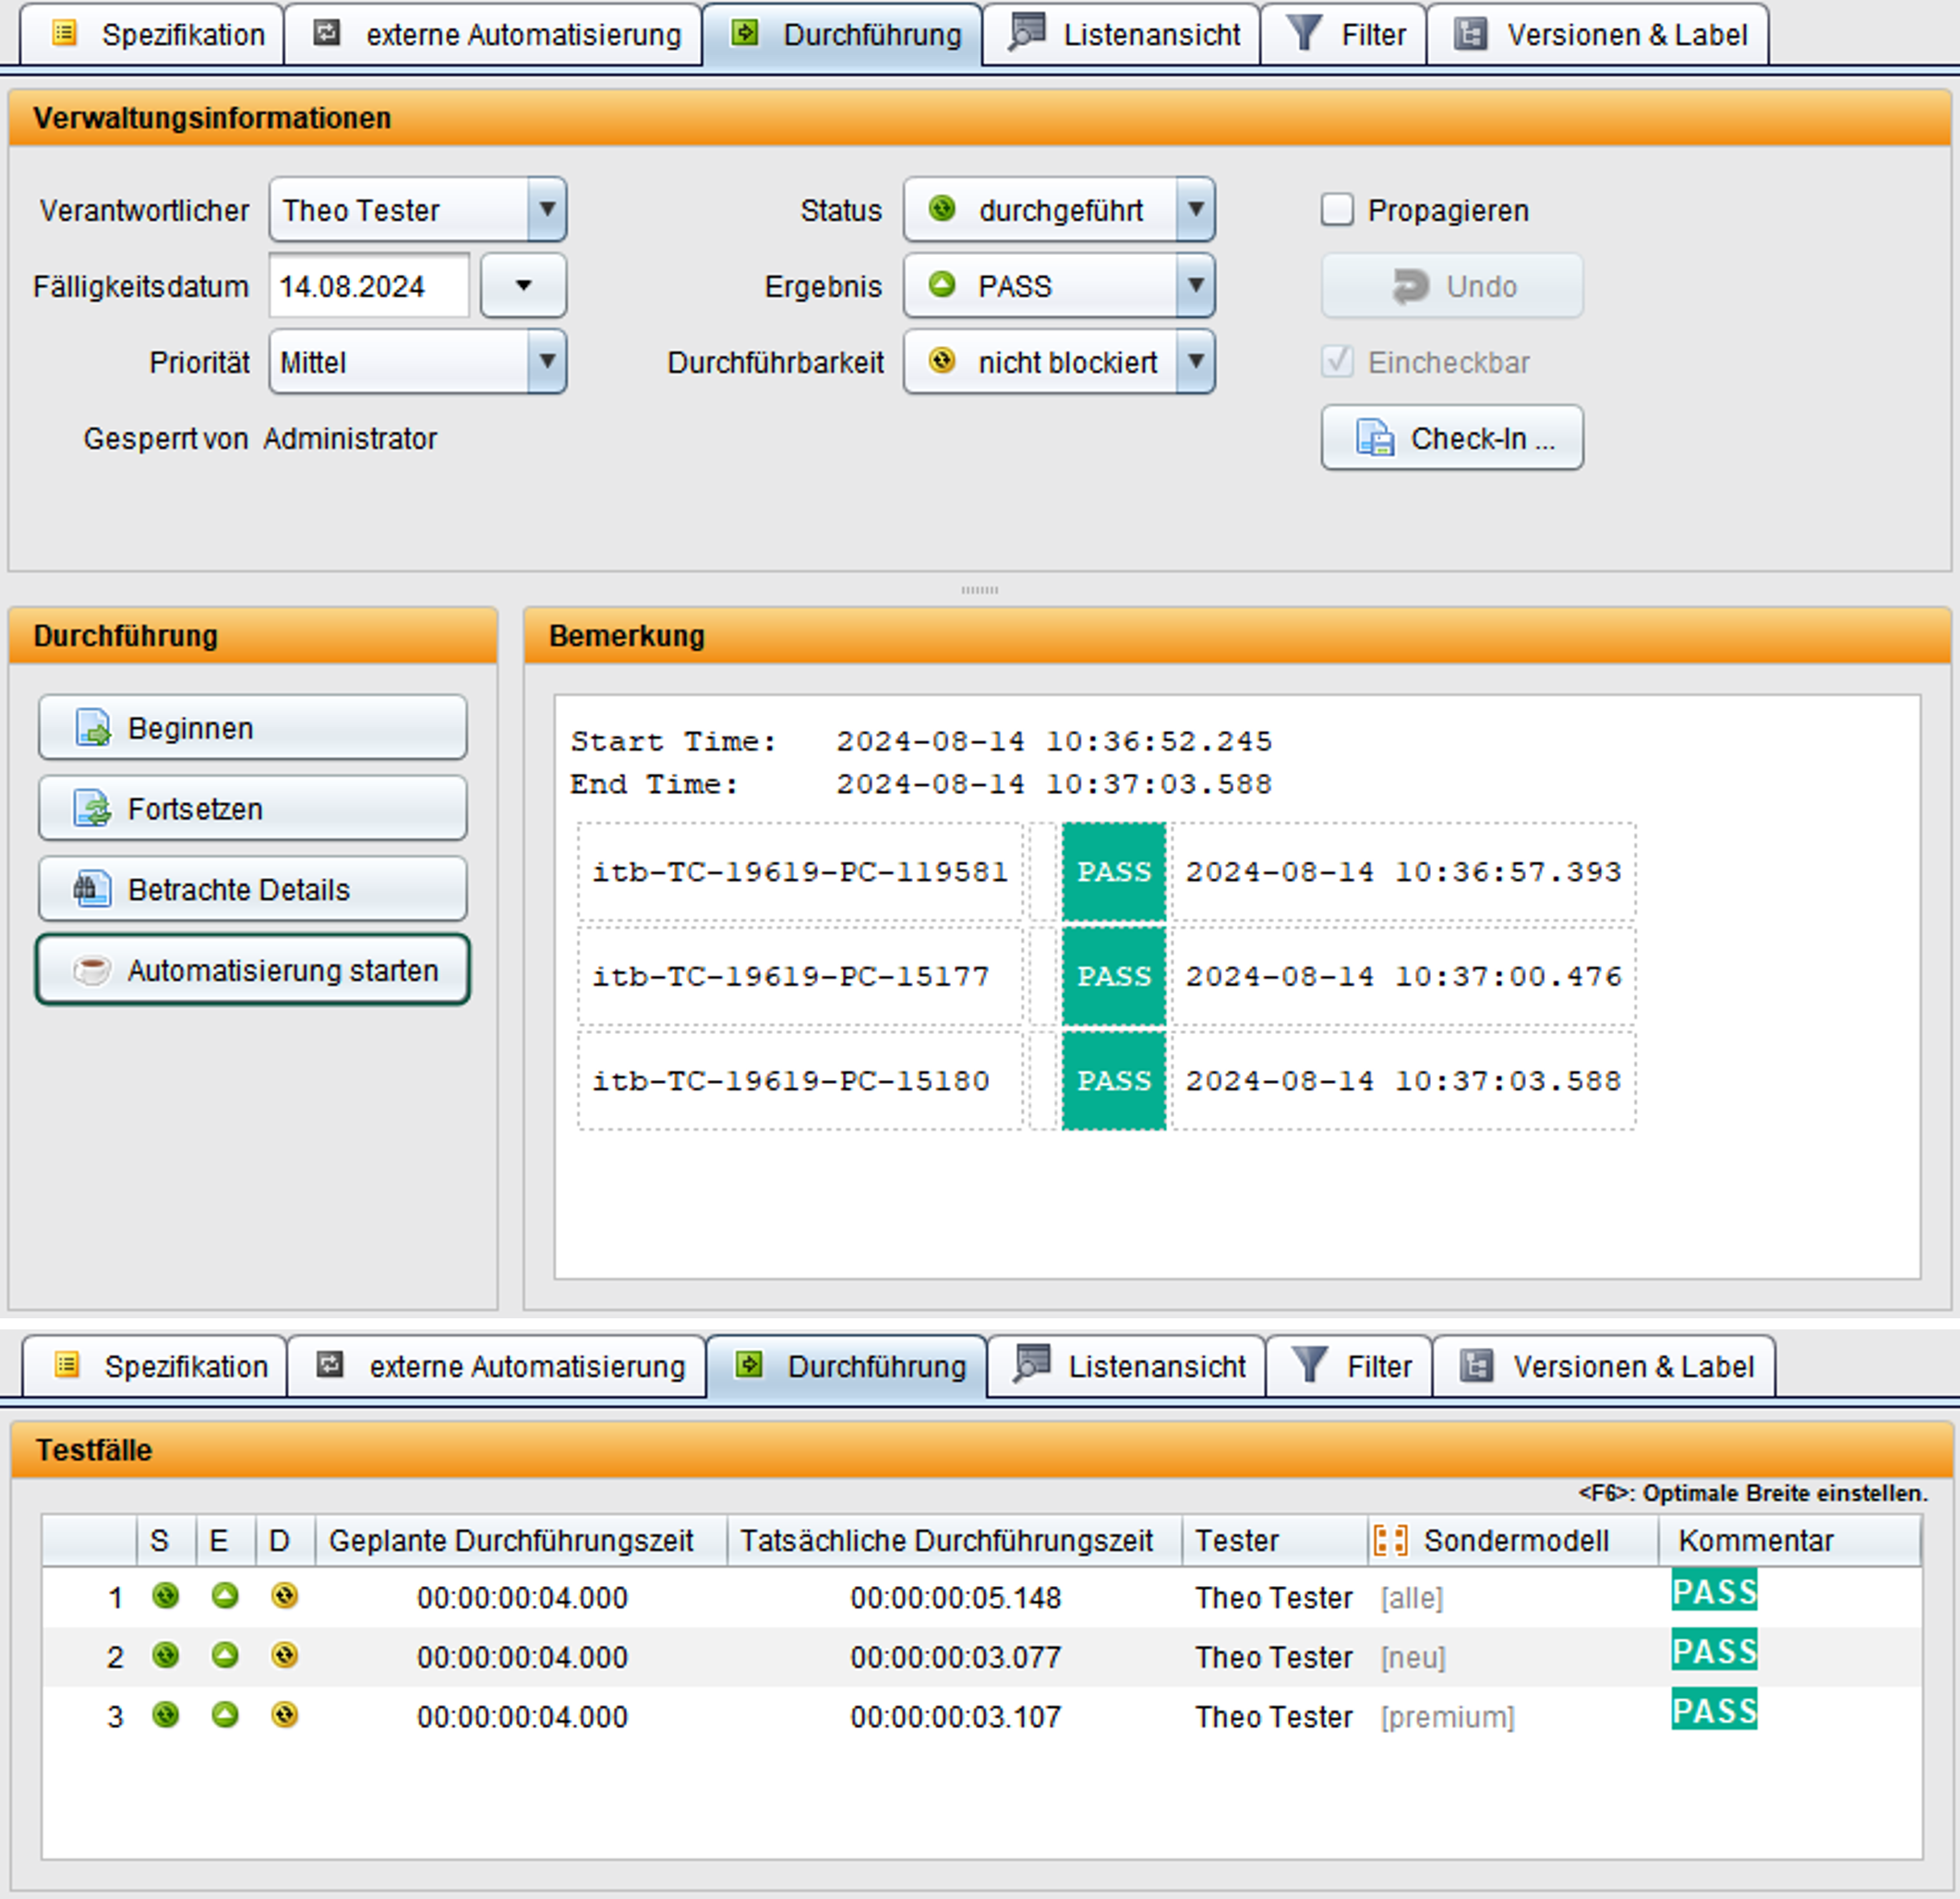This screenshot has width=1960, height=1899.
Task: Open the lower Listenansicht tab
Action: tap(1127, 1366)
